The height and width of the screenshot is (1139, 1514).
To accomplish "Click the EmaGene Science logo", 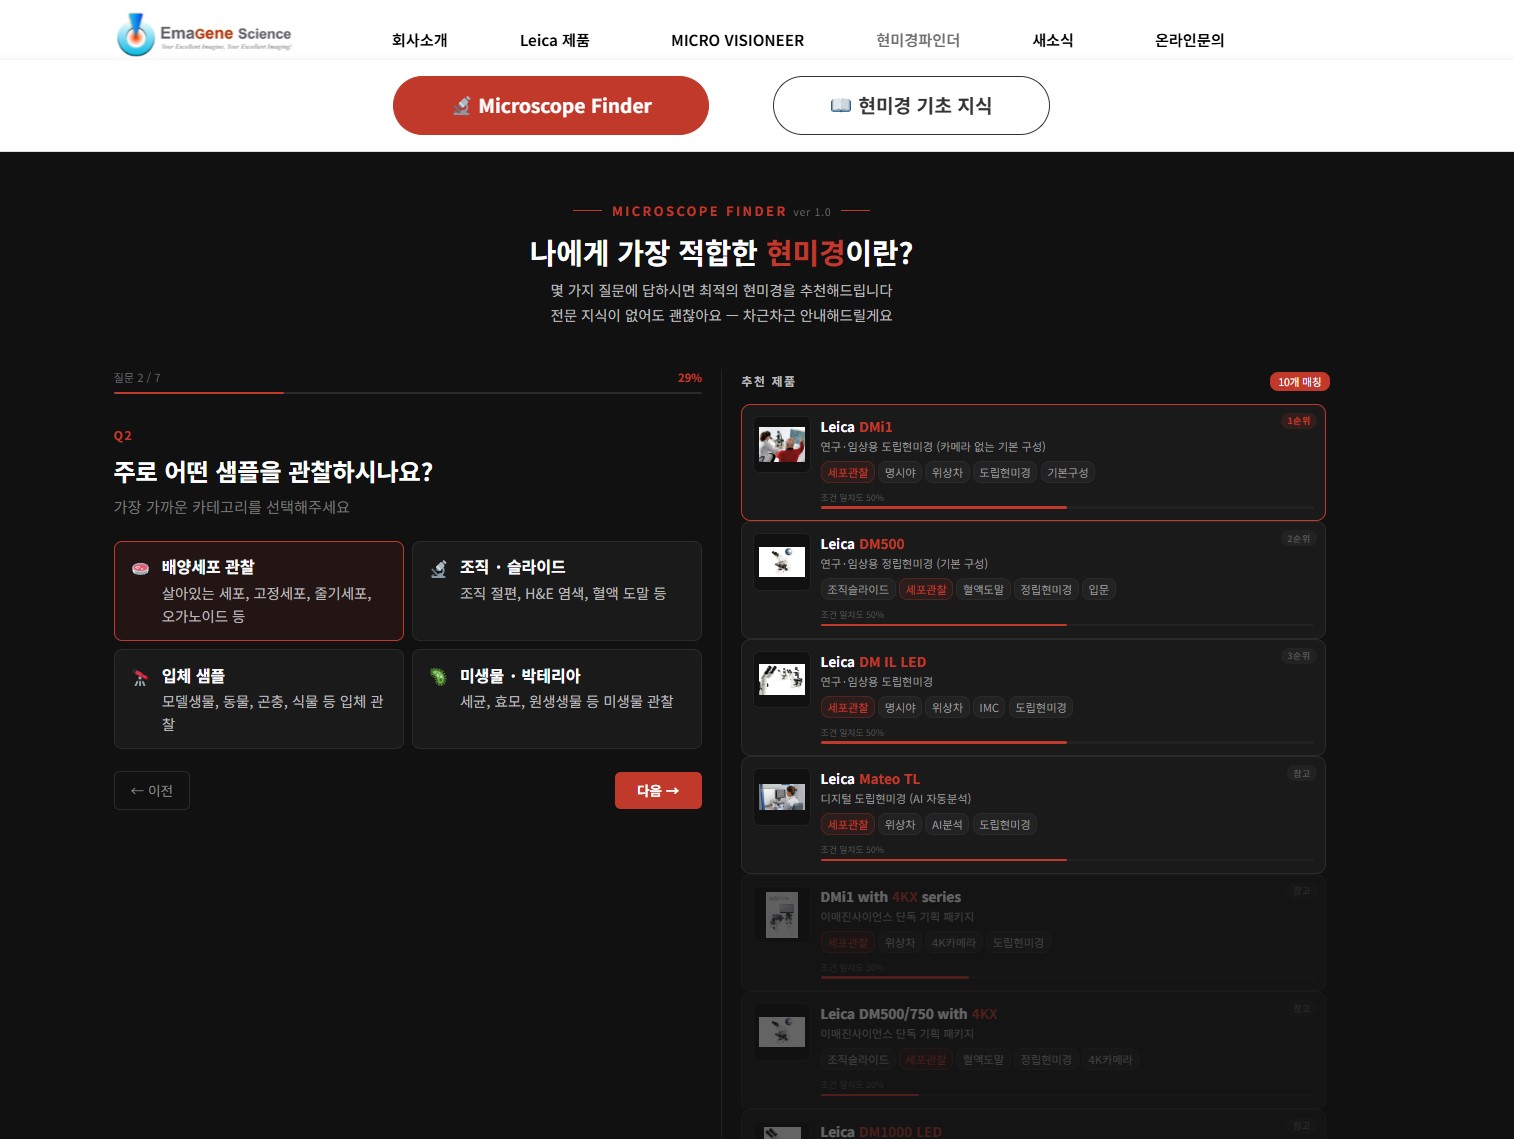I will [x=205, y=35].
